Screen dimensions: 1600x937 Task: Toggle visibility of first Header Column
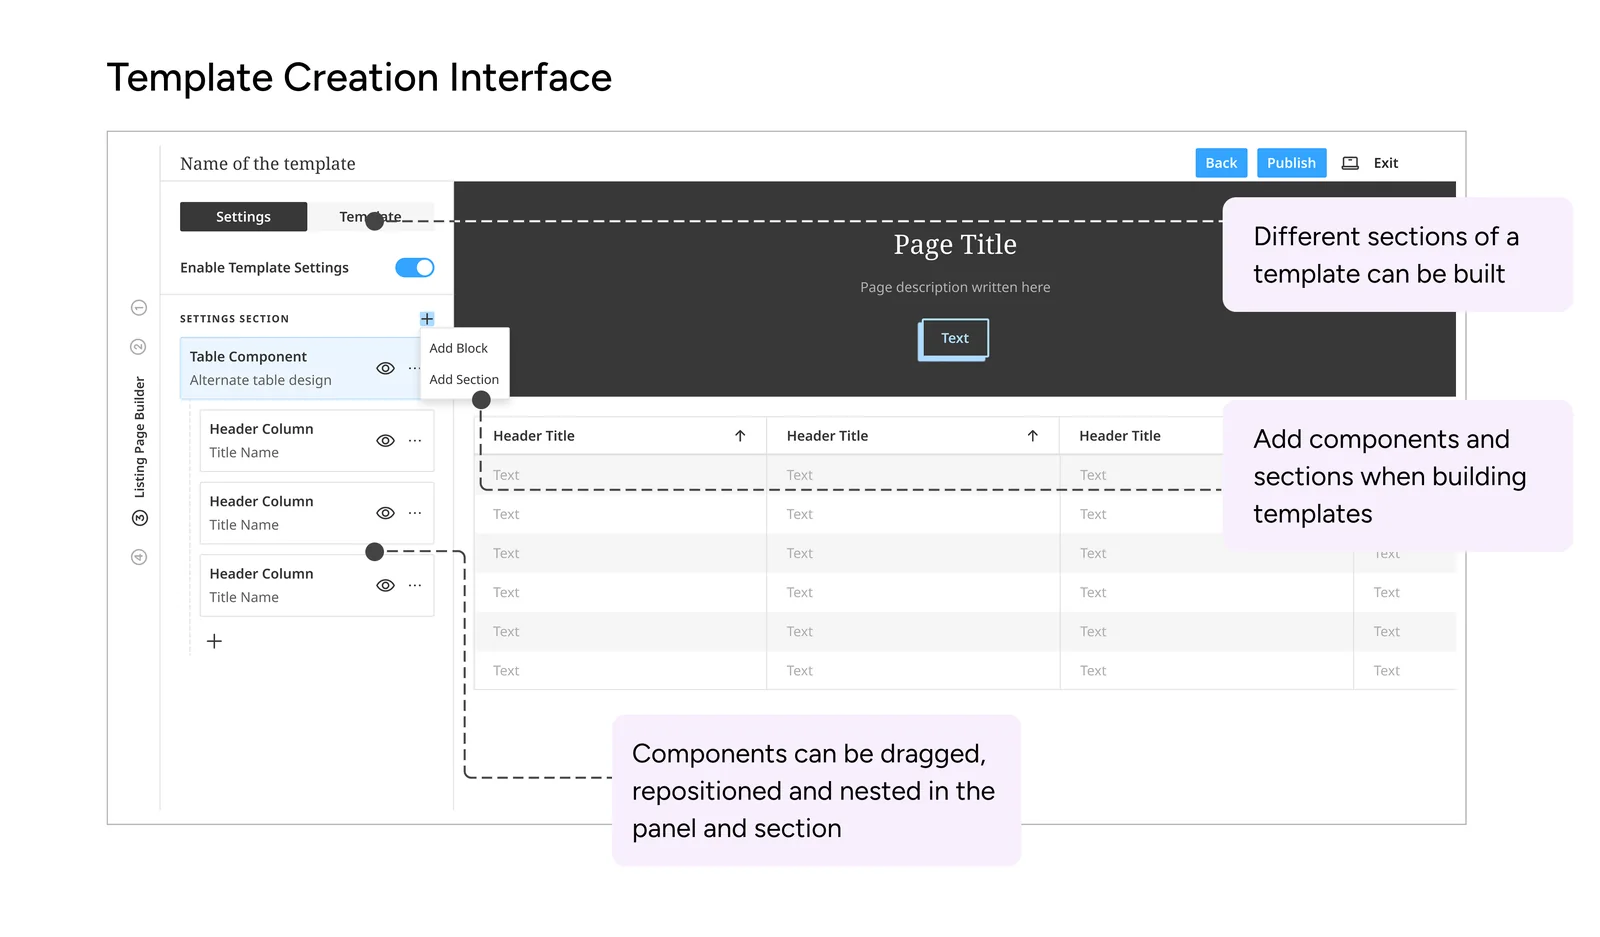[385, 441]
